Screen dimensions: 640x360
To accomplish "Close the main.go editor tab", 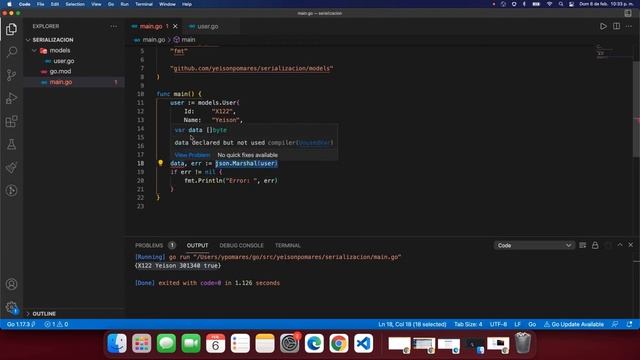I will click(176, 26).
